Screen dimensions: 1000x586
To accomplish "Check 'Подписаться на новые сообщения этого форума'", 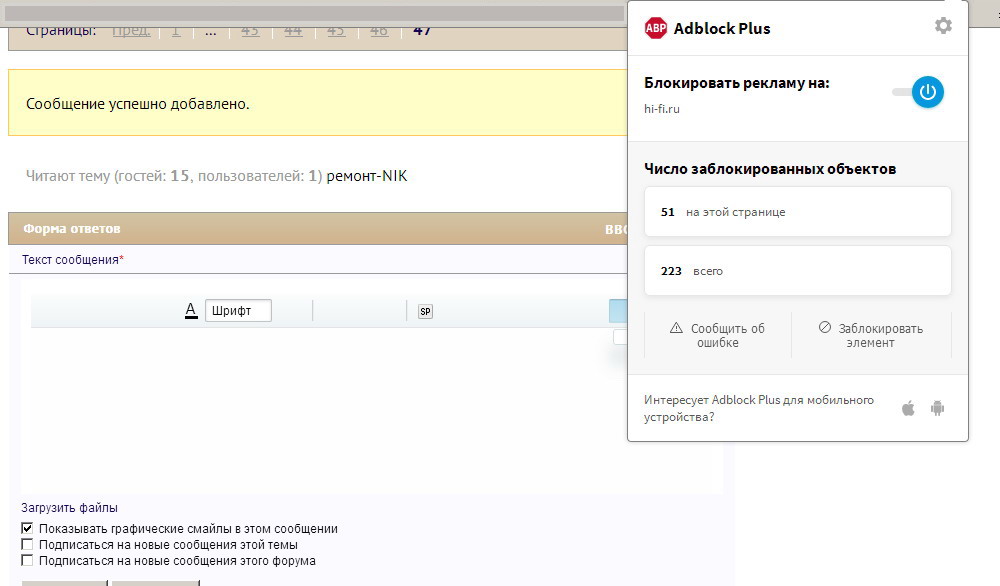I will click(x=28, y=560).
